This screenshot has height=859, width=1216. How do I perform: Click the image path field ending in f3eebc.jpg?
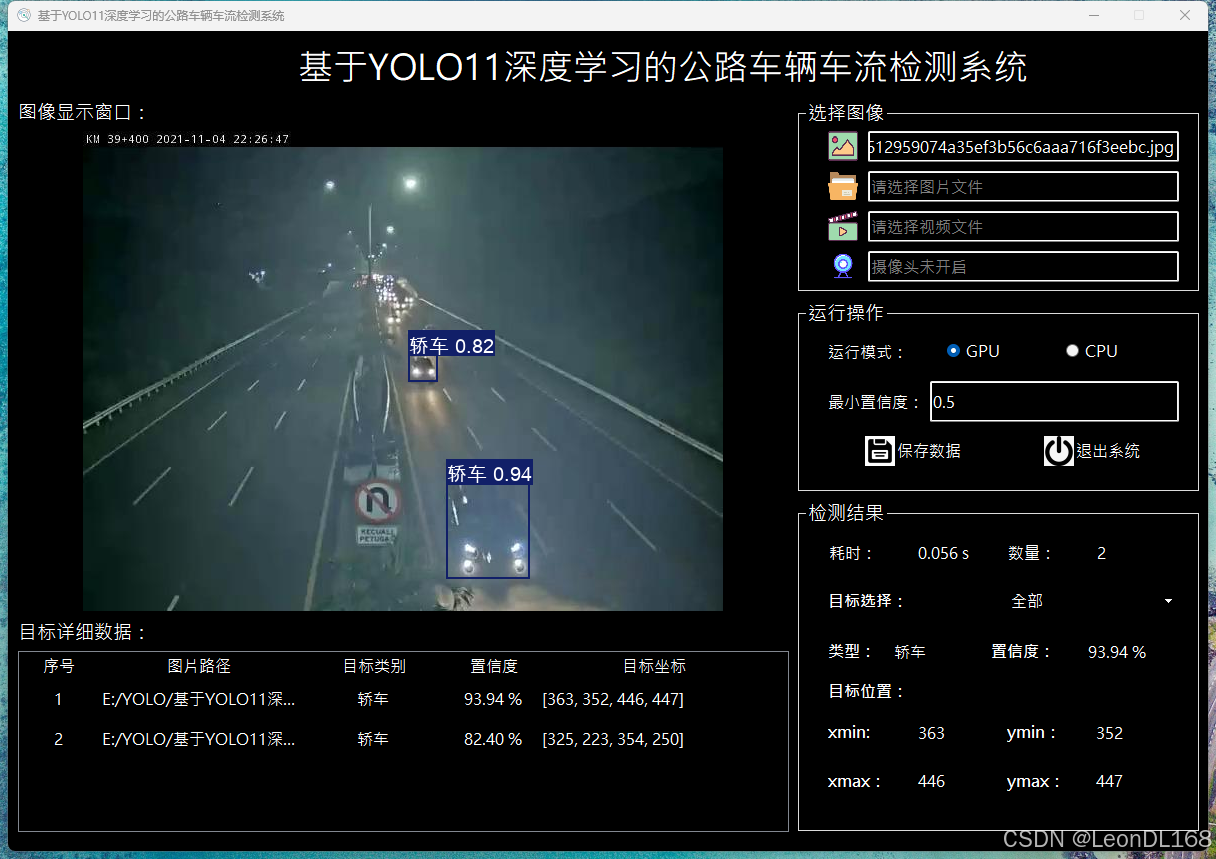(x=1023, y=147)
